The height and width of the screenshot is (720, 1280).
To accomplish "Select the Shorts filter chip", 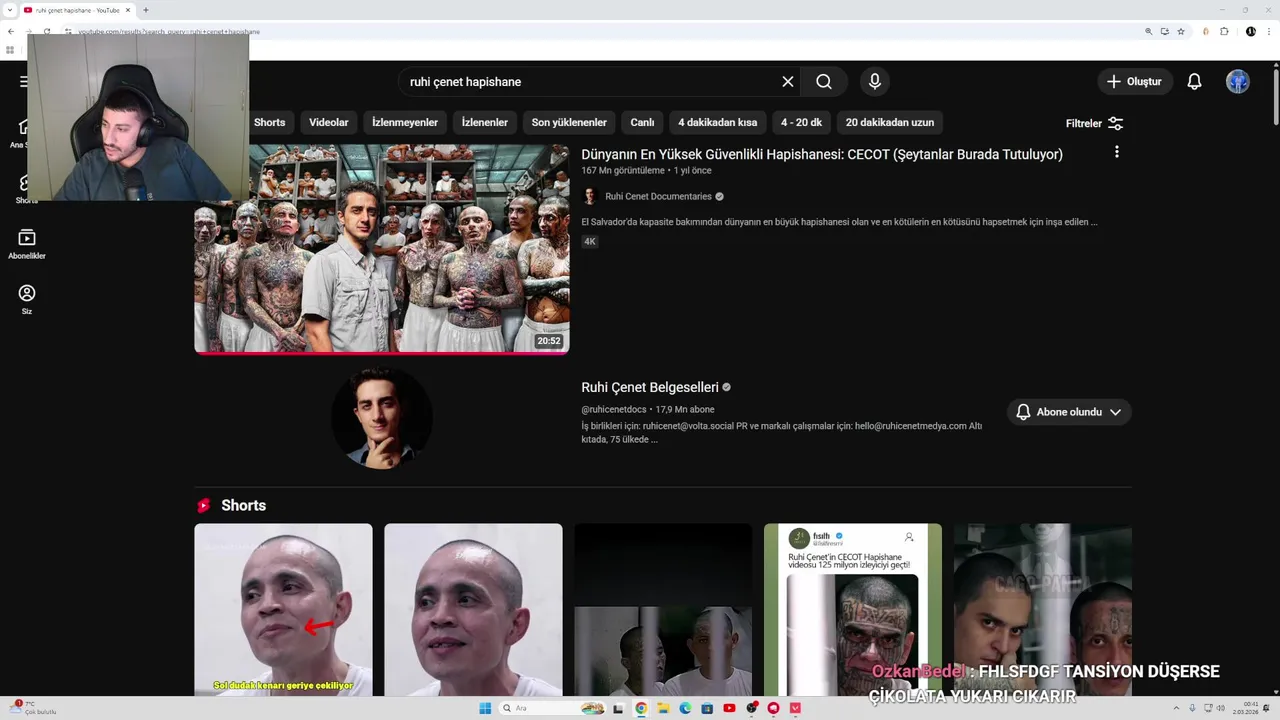I will [x=269, y=122].
